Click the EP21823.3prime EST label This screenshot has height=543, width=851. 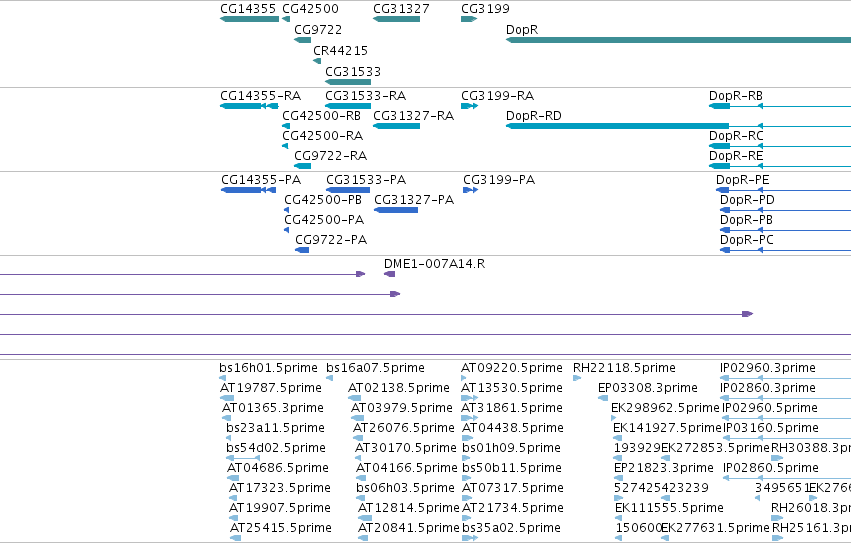pyautogui.click(x=663, y=469)
